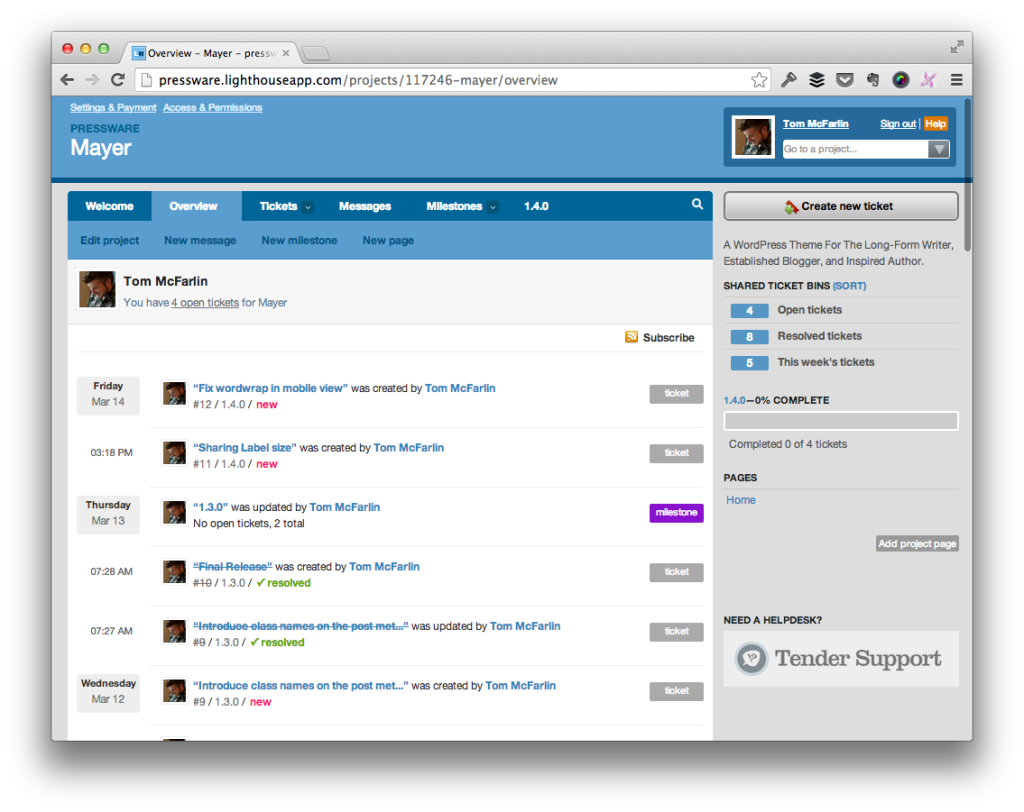Expand the Milestones dropdown arrow
1024x812 pixels.
tap(493, 207)
